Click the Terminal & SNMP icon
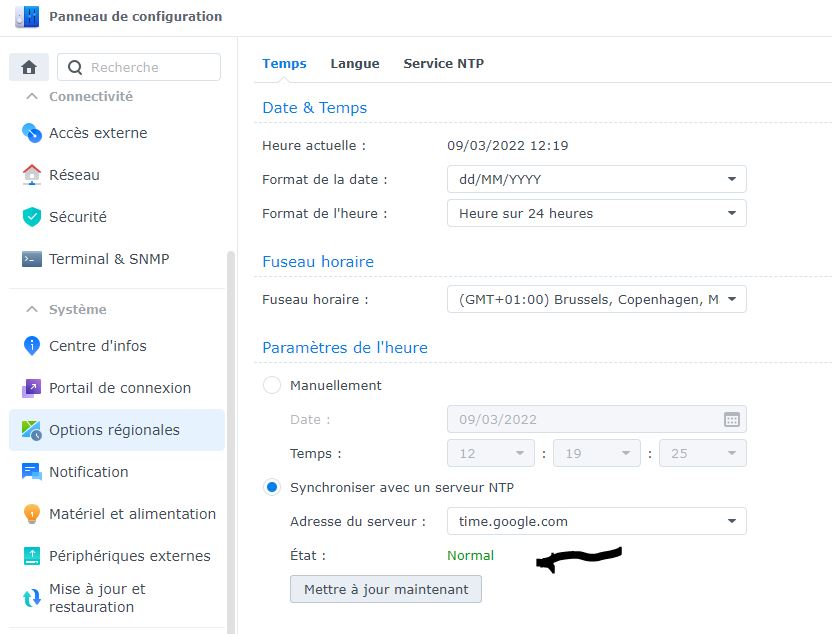The image size is (832, 634). coord(32,259)
